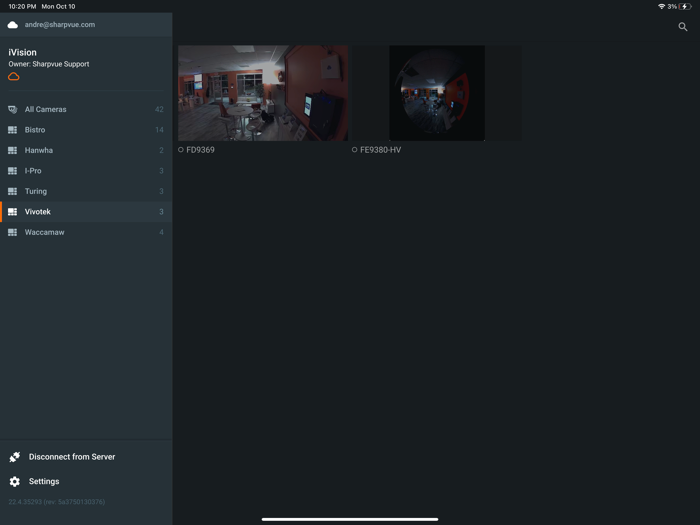700x525 pixels.
Task: Switch to the I-Pro layout
Action: [x=86, y=171]
